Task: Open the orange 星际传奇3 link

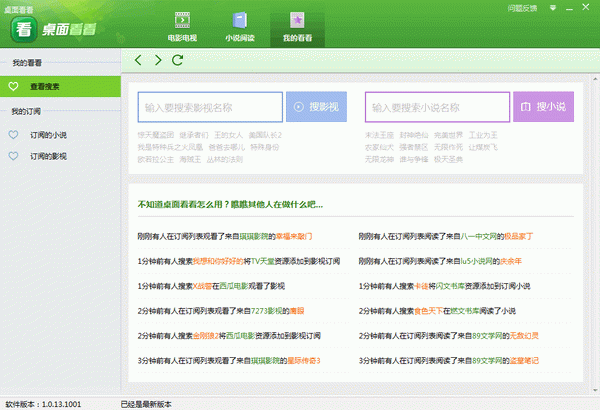Action: 304,361
